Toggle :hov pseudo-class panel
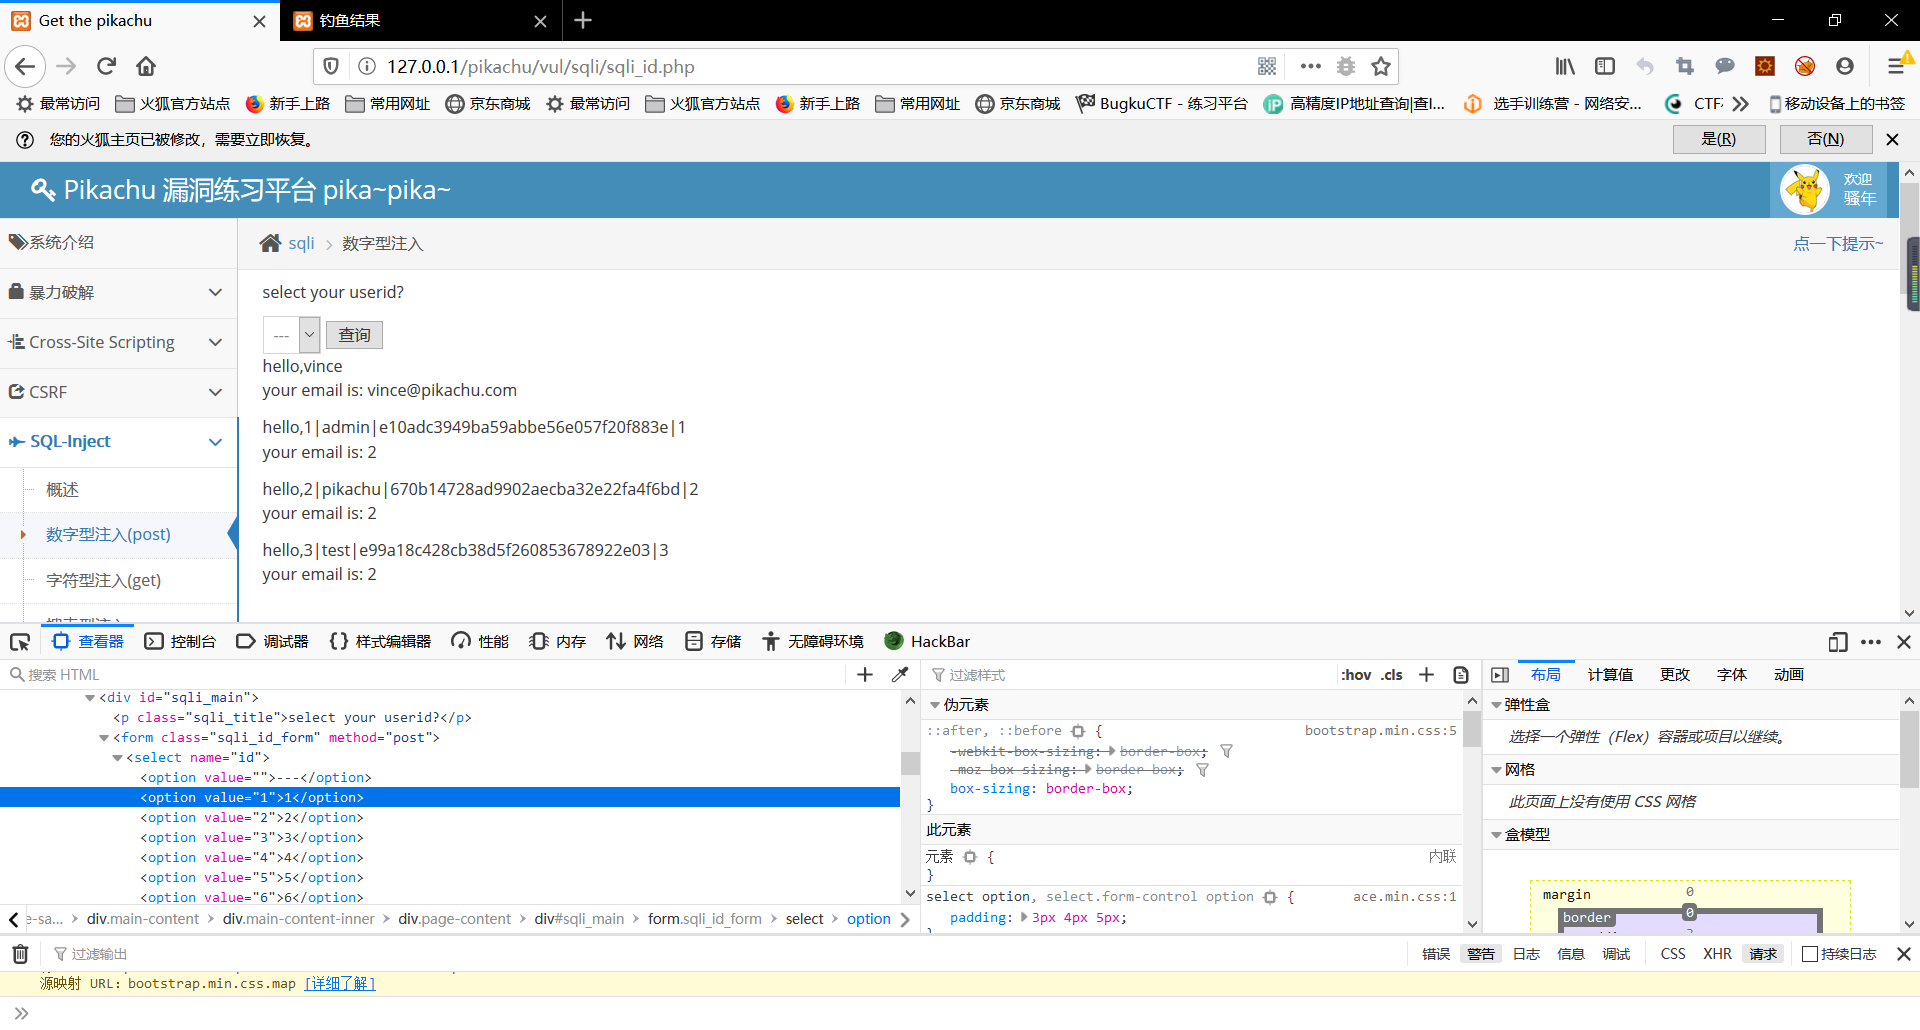1920x1030 pixels. 1356,675
